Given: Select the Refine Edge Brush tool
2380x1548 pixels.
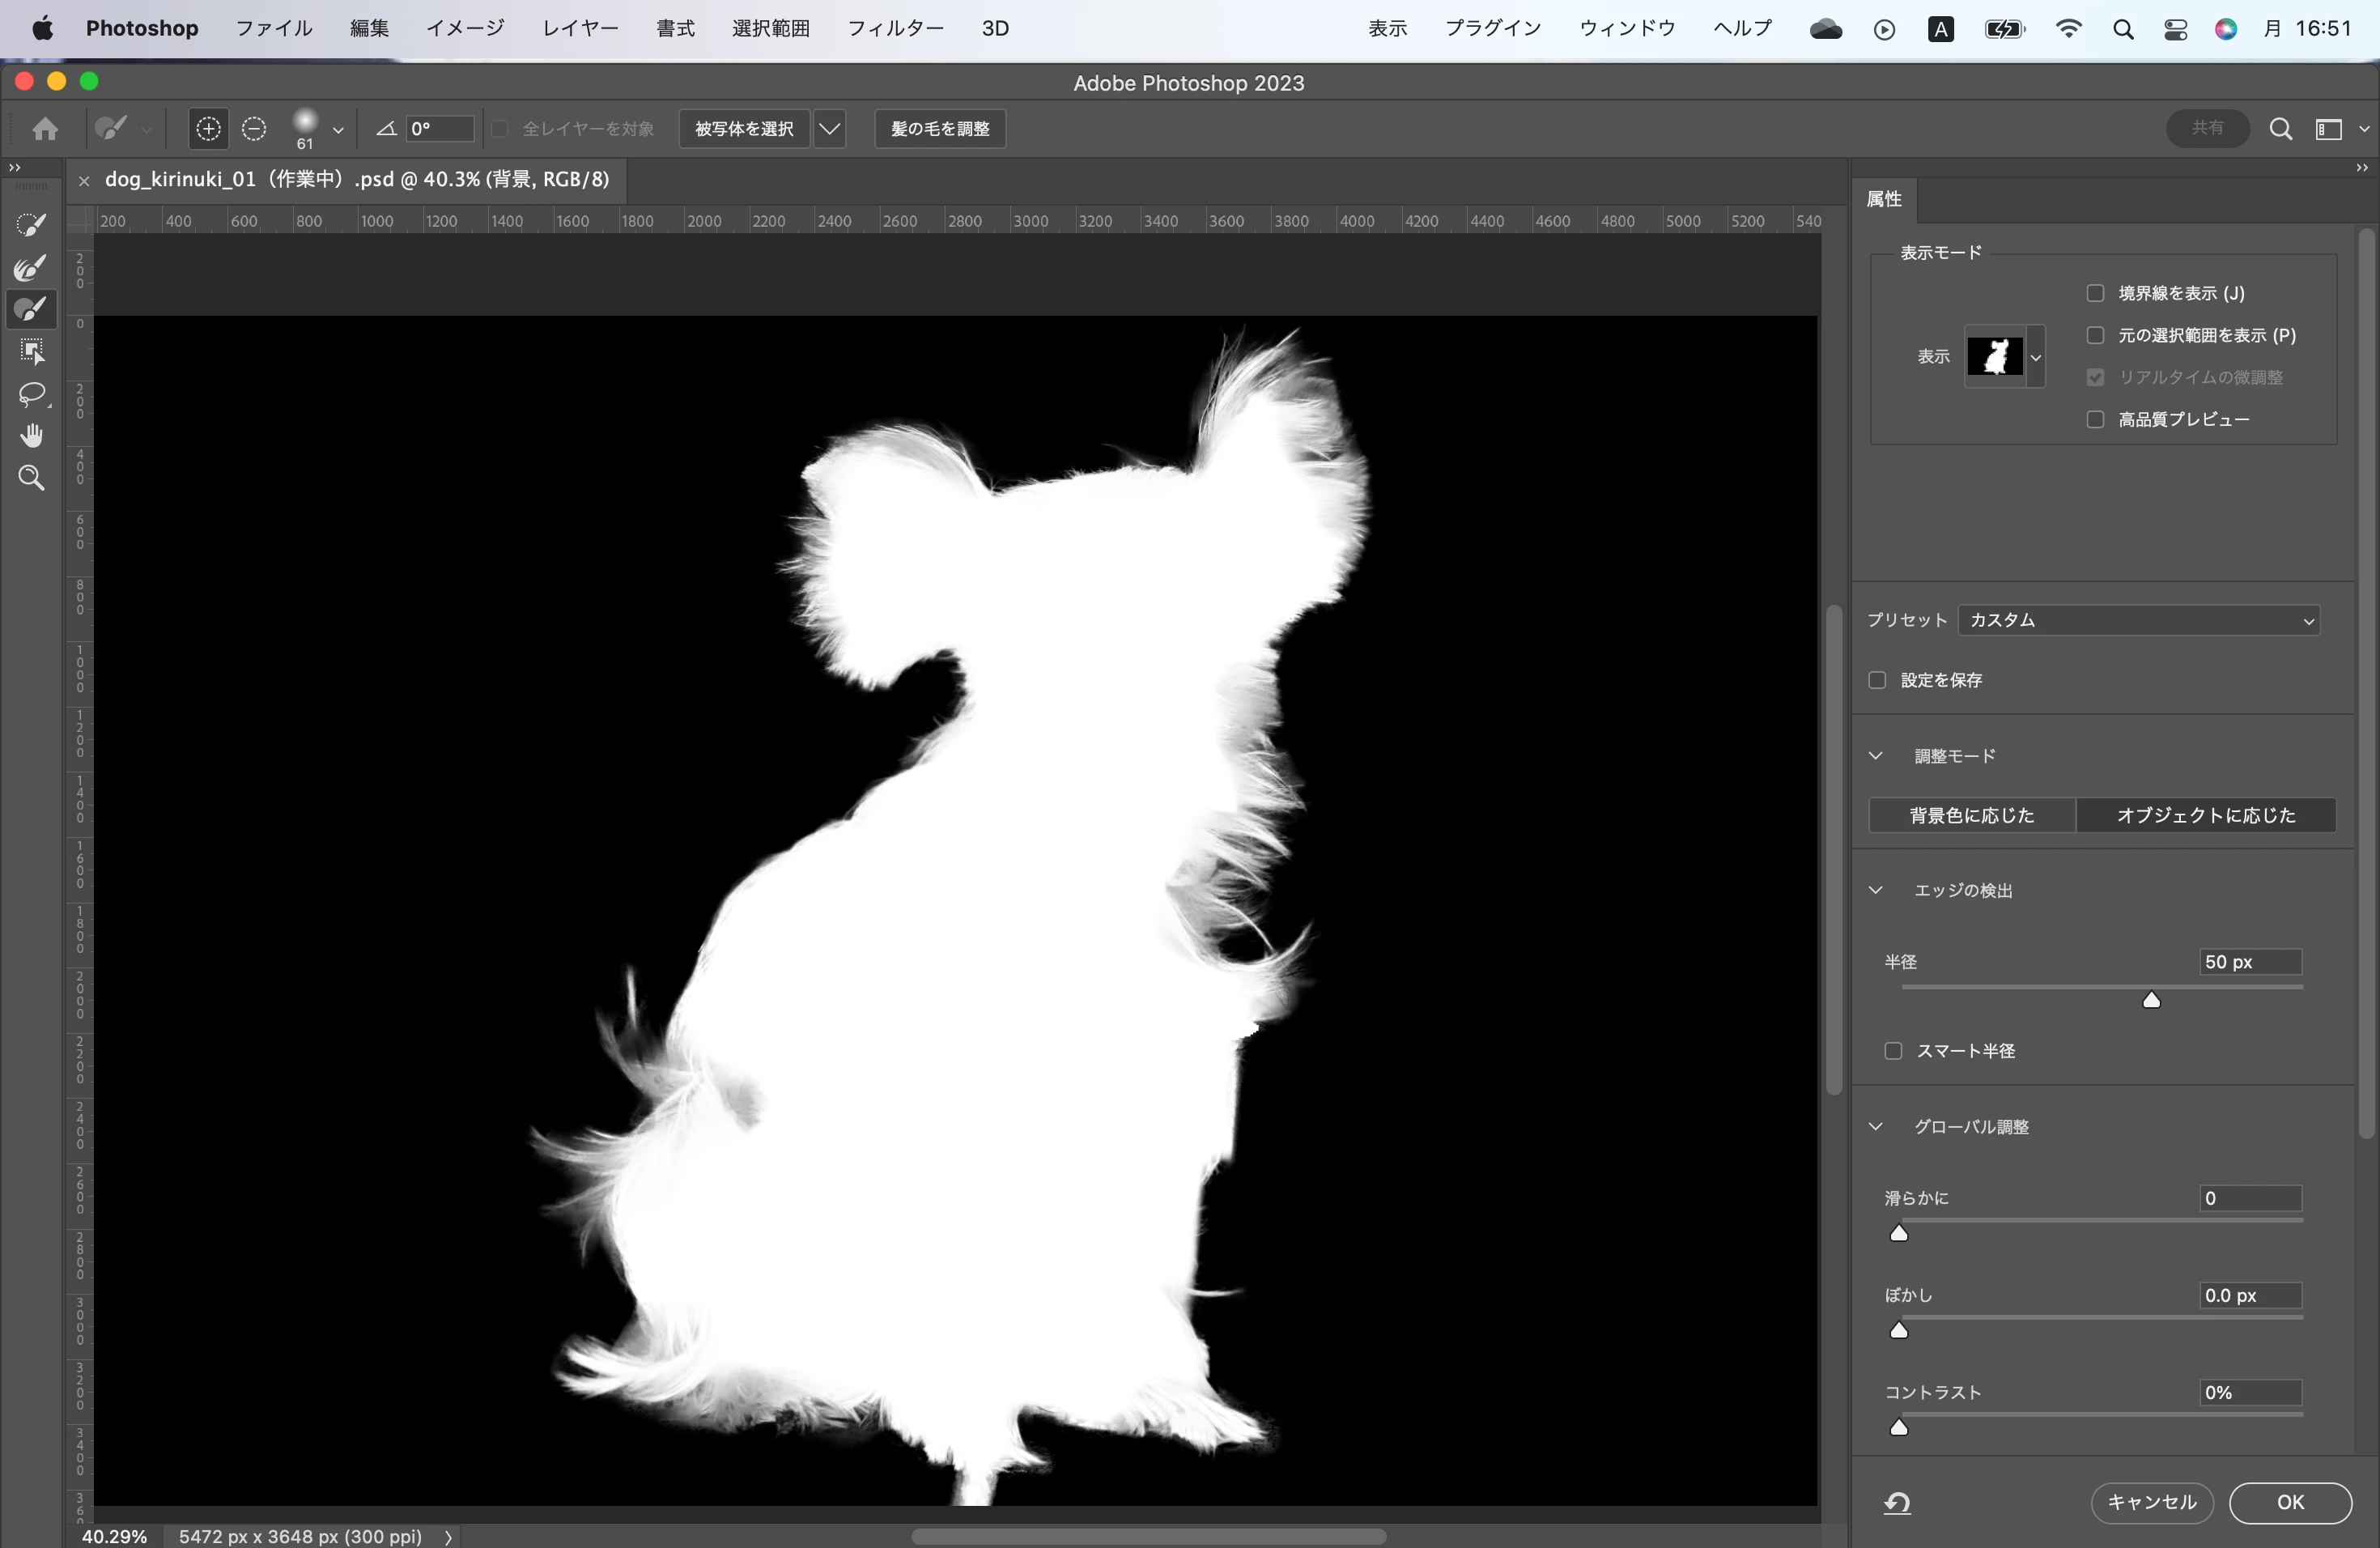Looking at the screenshot, I should pos(31,268).
